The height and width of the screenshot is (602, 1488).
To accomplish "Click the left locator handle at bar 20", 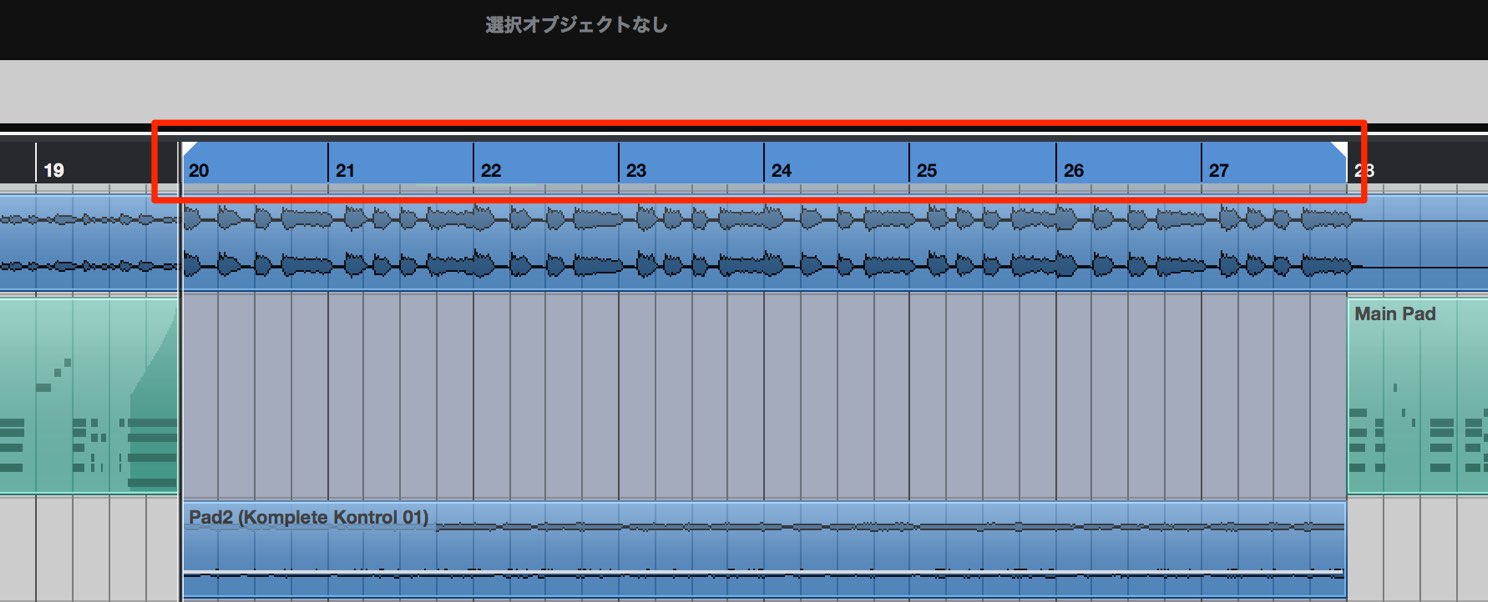I will click(188, 149).
